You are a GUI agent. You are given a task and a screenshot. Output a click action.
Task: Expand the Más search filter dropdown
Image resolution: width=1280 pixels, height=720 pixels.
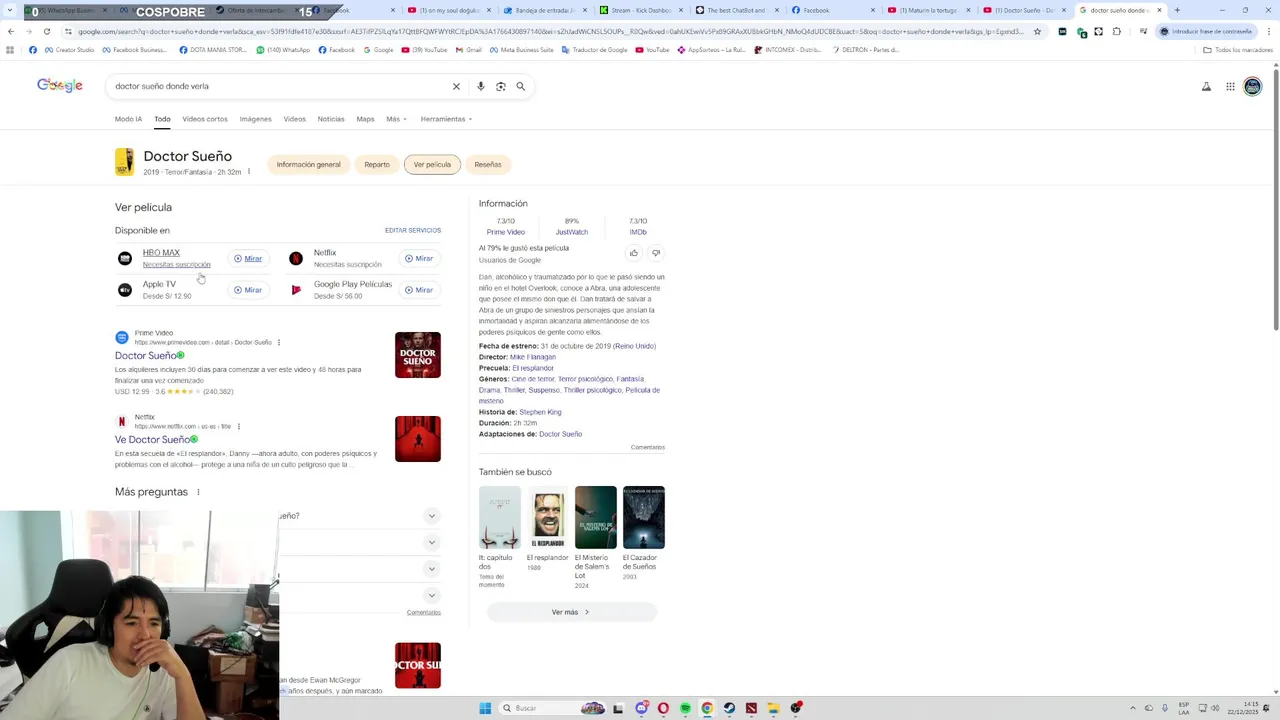(397, 119)
